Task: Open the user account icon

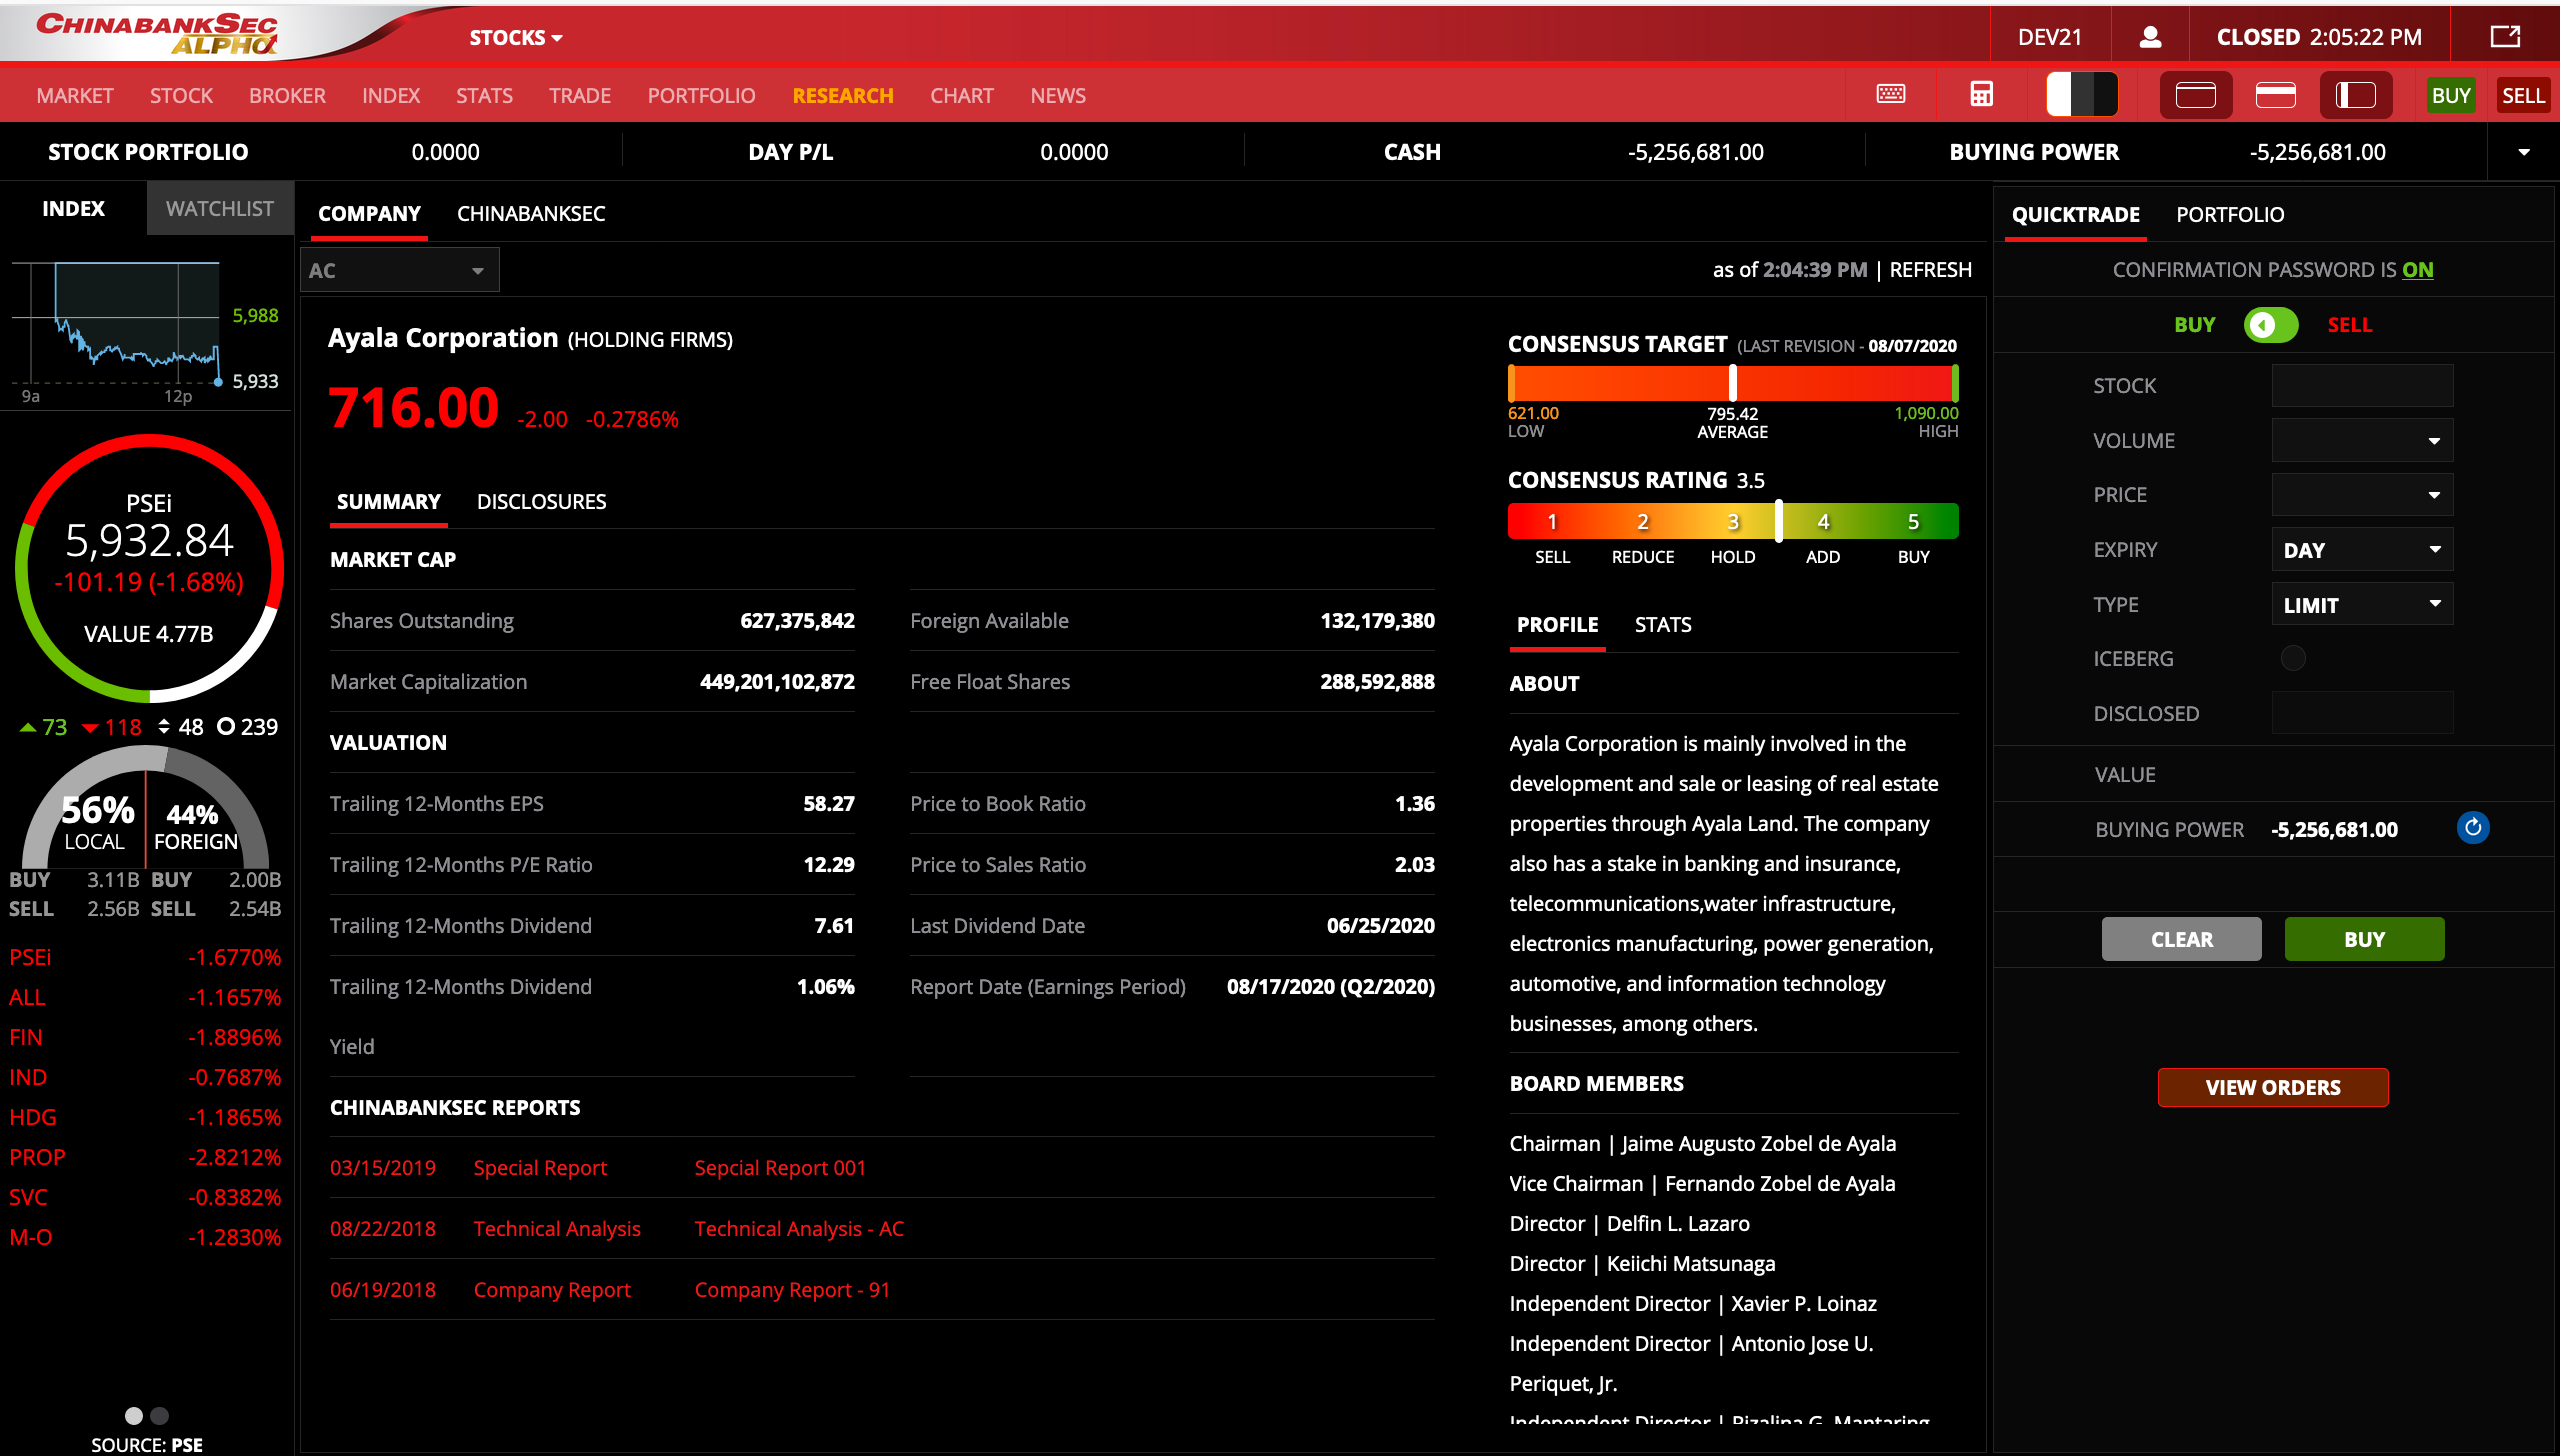Action: (x=2150, y=37)
